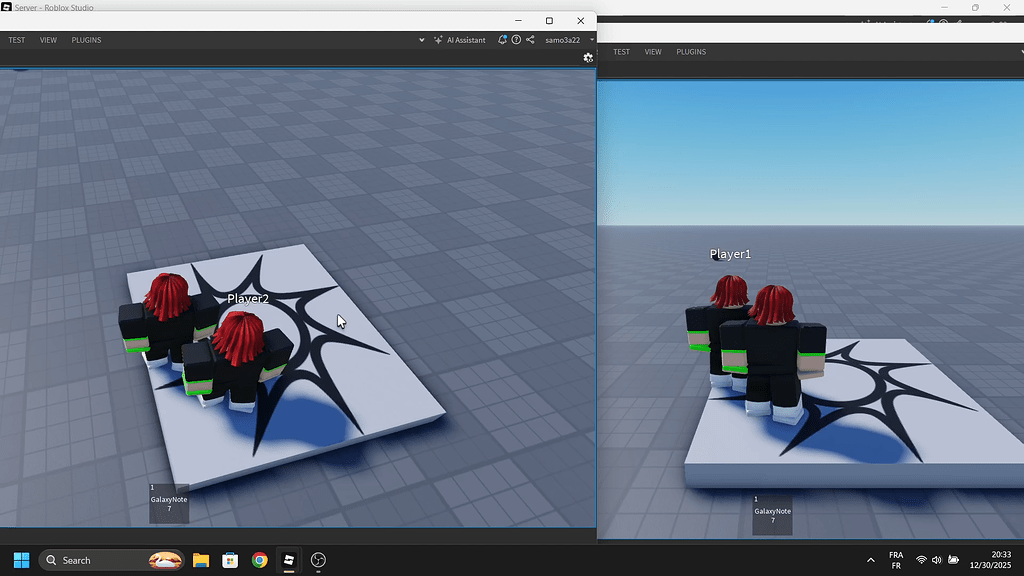Click the Help question-mark icon
1024x576 pixels.
[x=516, y=40]
